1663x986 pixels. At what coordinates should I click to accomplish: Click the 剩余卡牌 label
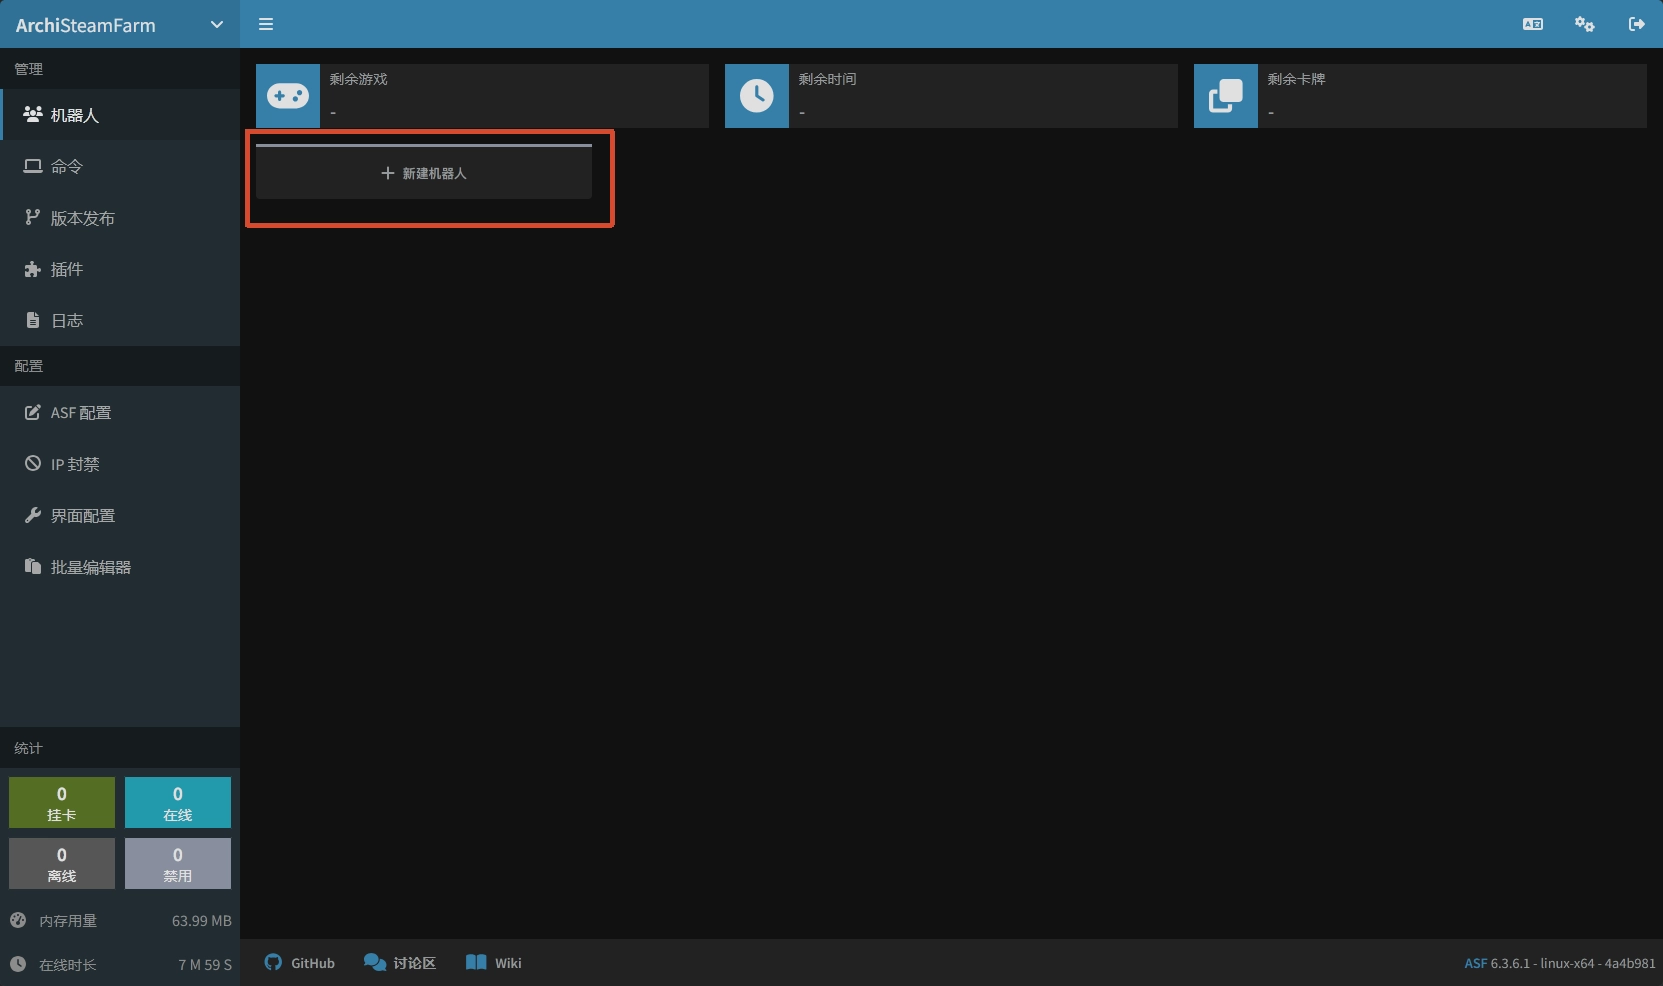tap(1296, 79)
